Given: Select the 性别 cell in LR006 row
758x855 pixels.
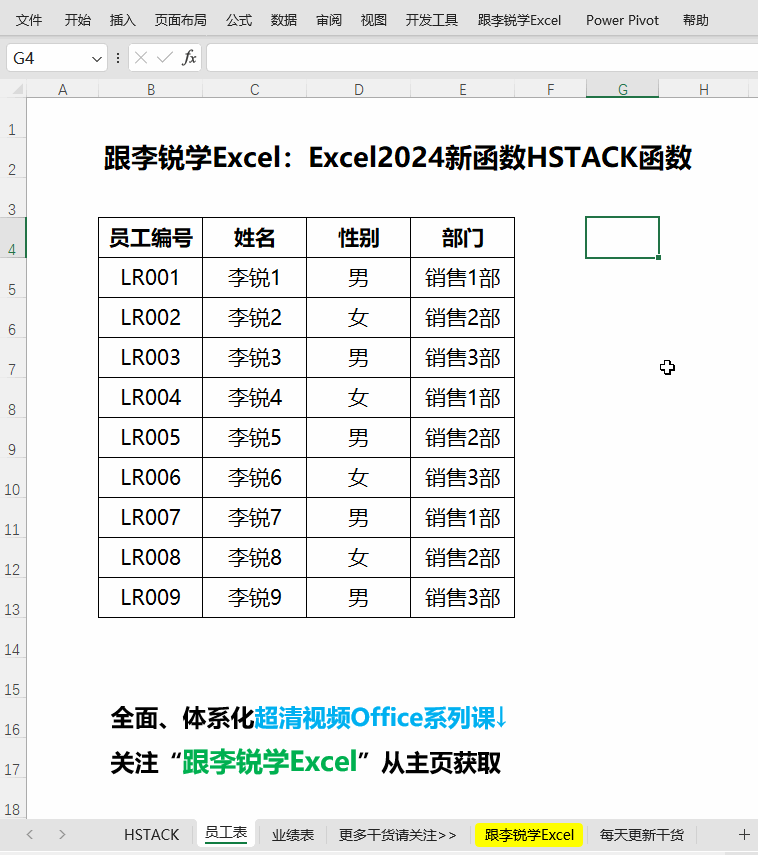Looking at the screenshot, I should click(358, 478).
